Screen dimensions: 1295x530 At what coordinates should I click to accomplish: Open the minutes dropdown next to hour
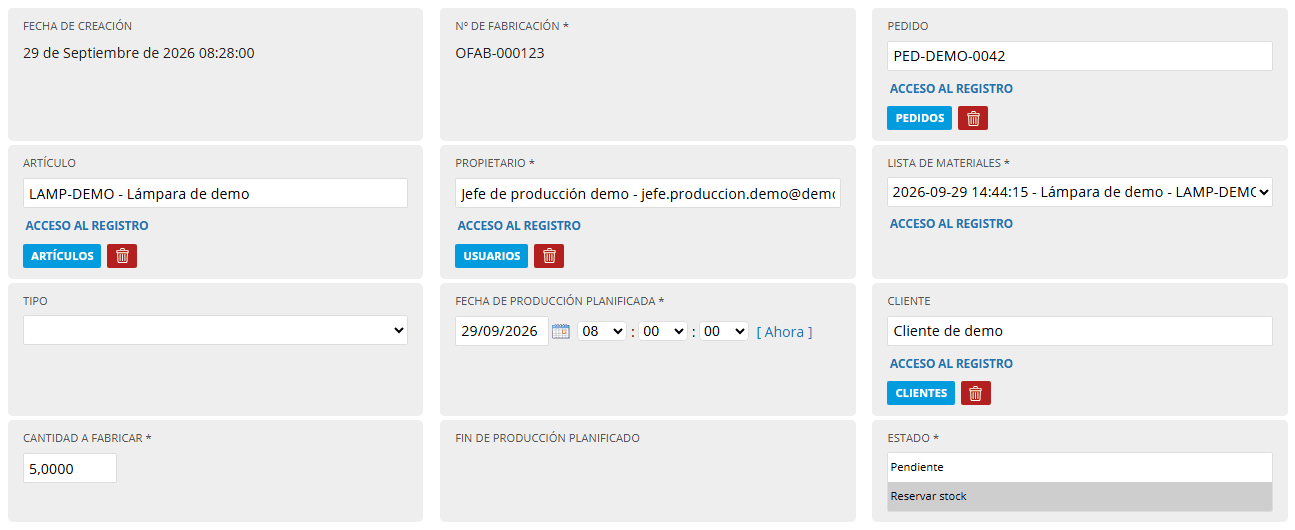pos(663,331)
